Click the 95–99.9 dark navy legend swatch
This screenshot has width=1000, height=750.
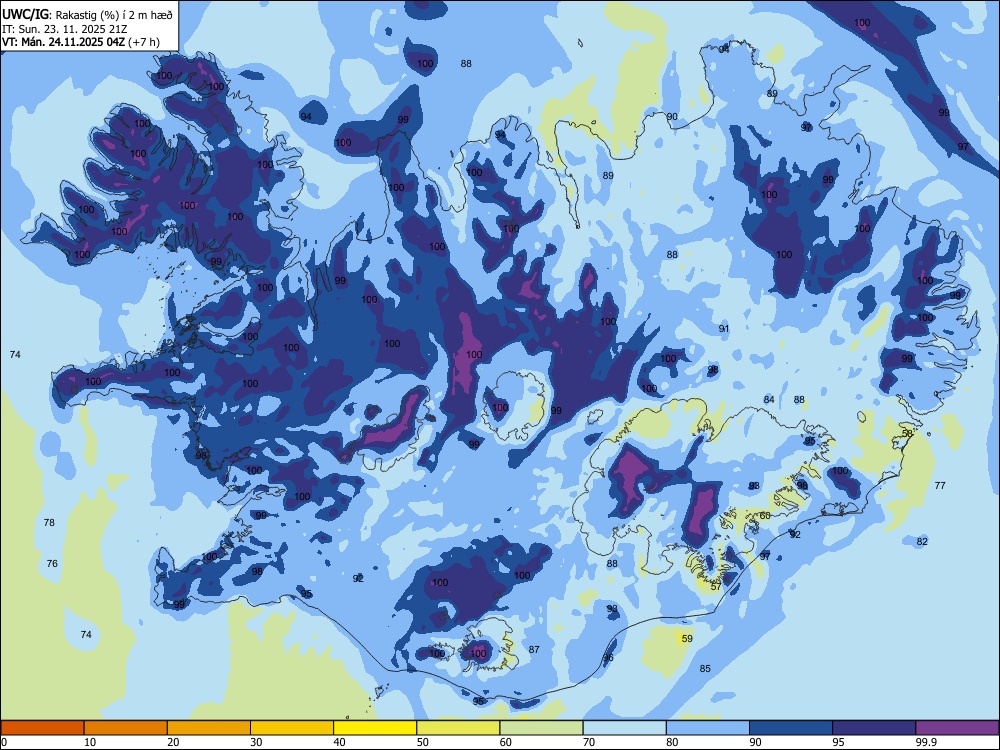tap(874, 728)
